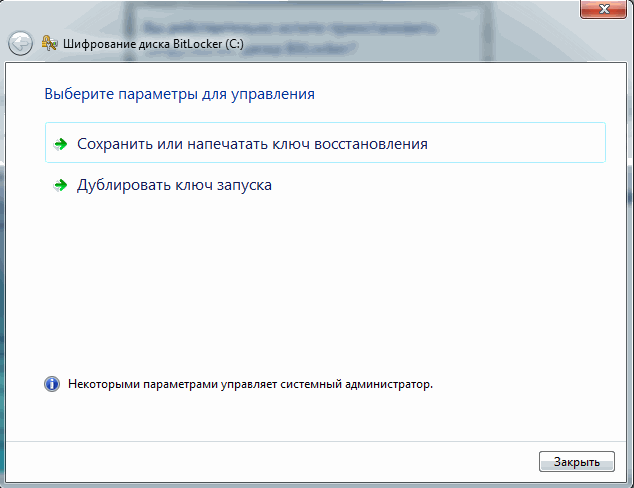Click the green arrow beside Дублировать option
The height and width of the screenshot is (488, 634).
[x=61, y=185]
